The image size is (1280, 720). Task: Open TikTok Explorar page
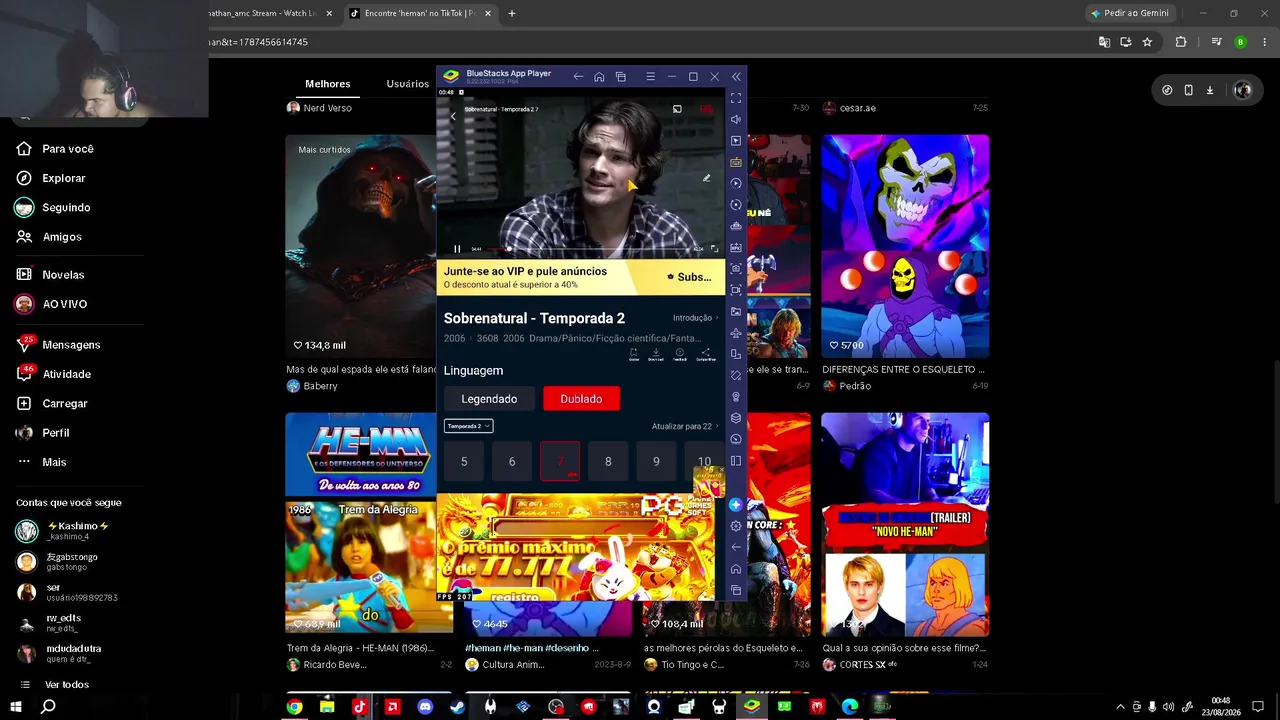click(x=52, y=178)
